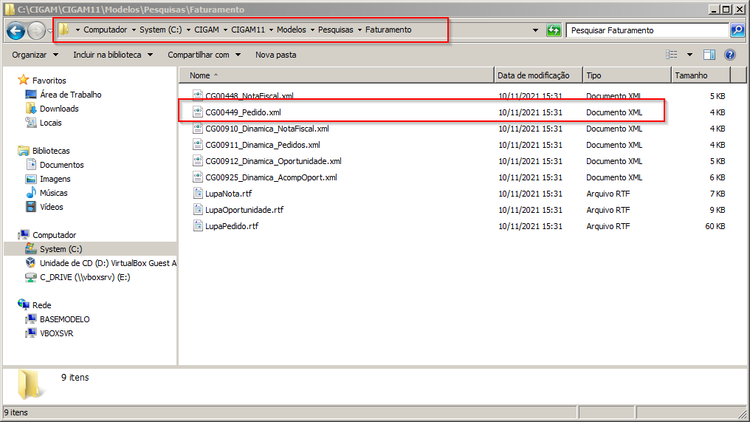Select CG00448_NotaFiscal.xml file name
This screenshot has height=422, width=750.
249,96
